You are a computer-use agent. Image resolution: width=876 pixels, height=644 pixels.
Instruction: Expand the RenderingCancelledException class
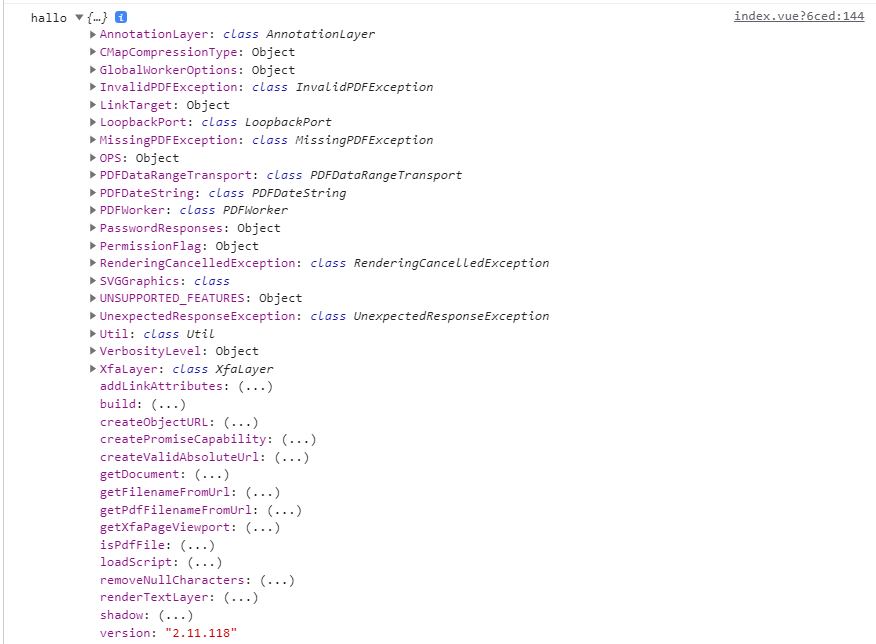pyautogui.click(x=92, y=263)
